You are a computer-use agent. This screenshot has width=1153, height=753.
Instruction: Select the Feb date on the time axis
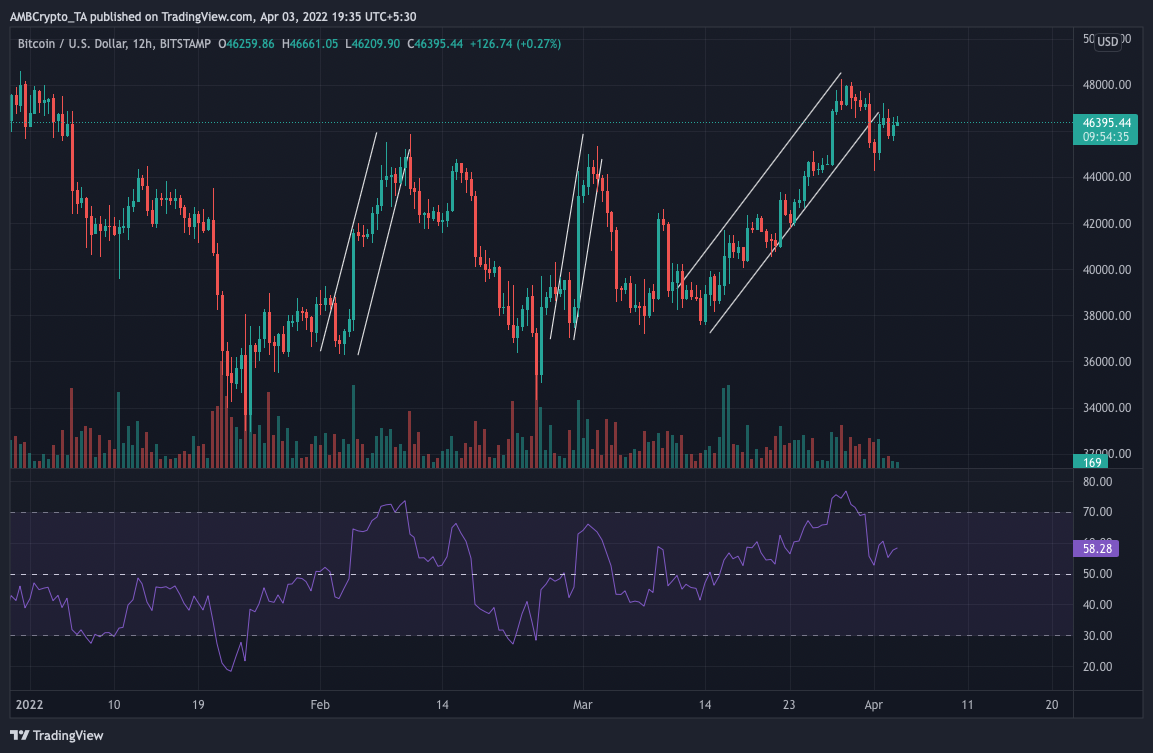(x=320, y=704)
